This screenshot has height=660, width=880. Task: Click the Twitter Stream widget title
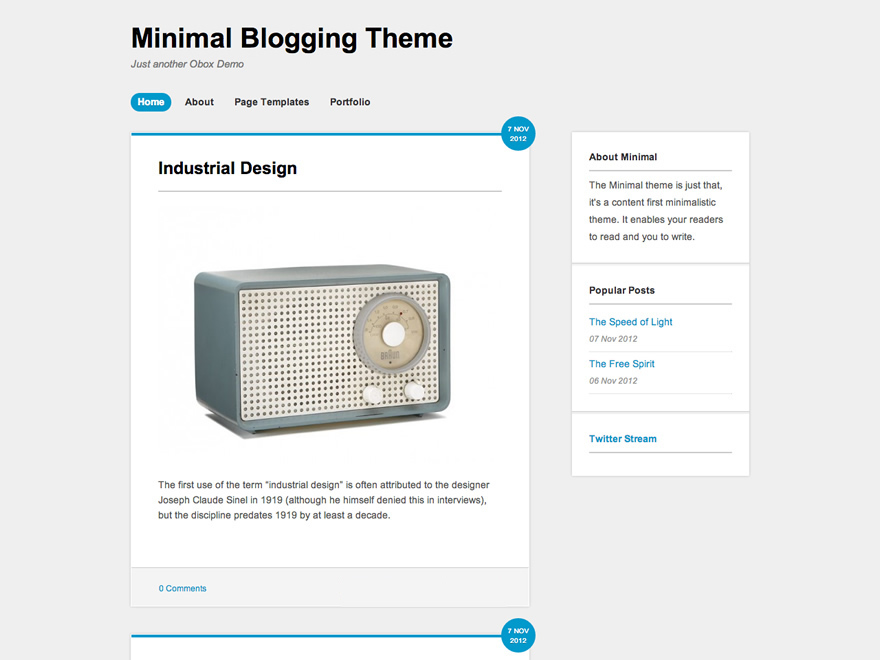tap(622, 439)
